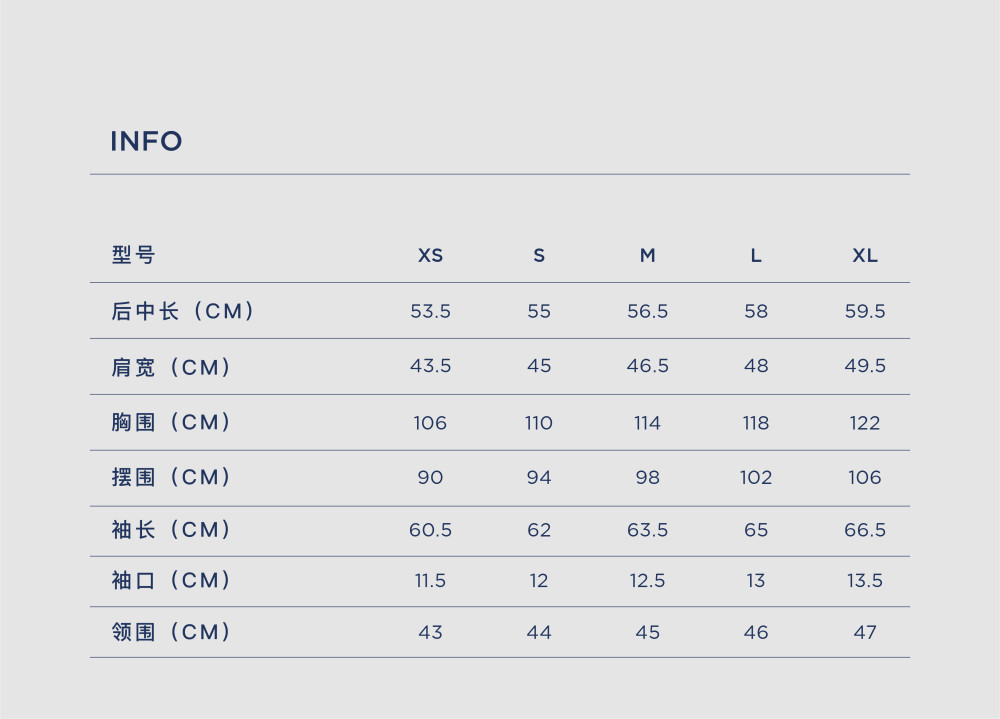Select the L size column header

[x=756, y=255]
